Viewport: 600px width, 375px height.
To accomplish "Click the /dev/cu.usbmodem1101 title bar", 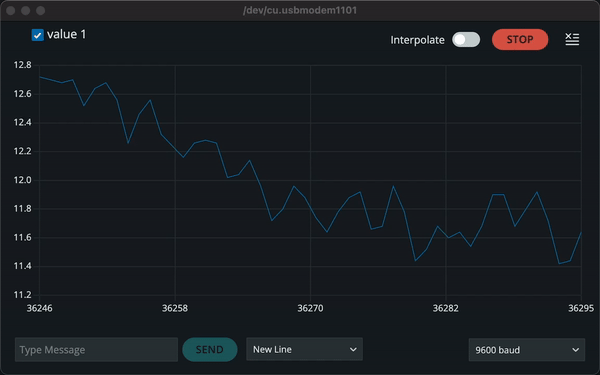I will tap(300, 10).
